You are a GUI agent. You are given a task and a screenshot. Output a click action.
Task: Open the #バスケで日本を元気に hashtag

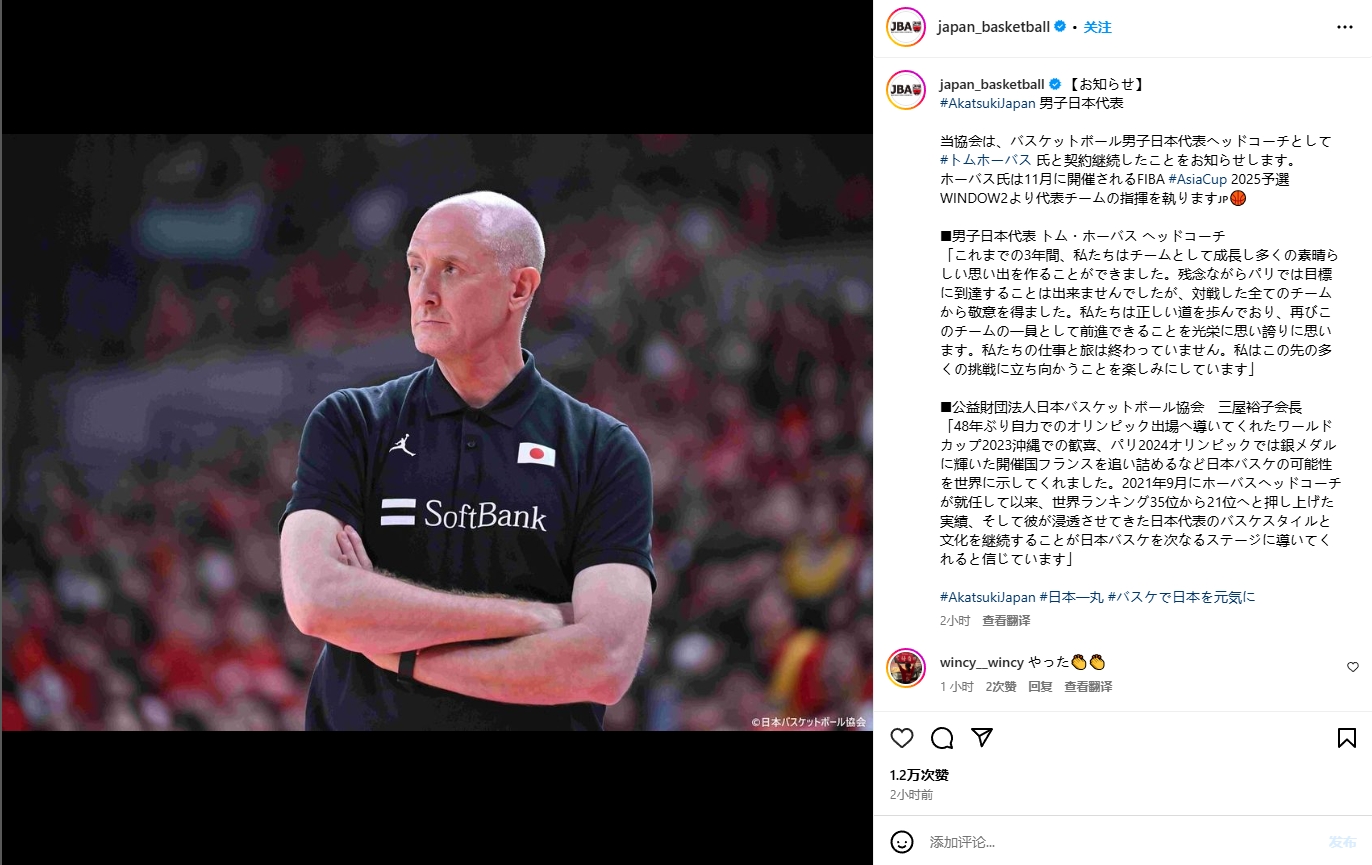tap(1181, 597)
